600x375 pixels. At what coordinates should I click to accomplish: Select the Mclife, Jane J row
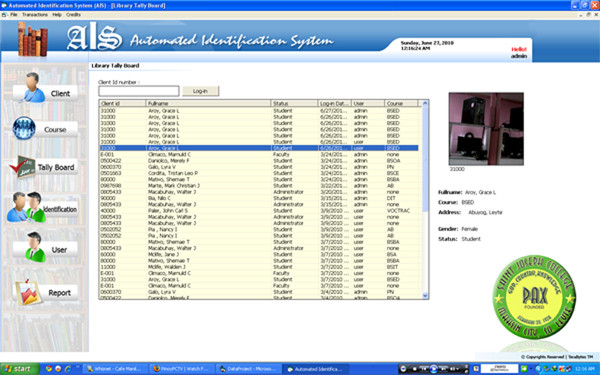[259, 254]
